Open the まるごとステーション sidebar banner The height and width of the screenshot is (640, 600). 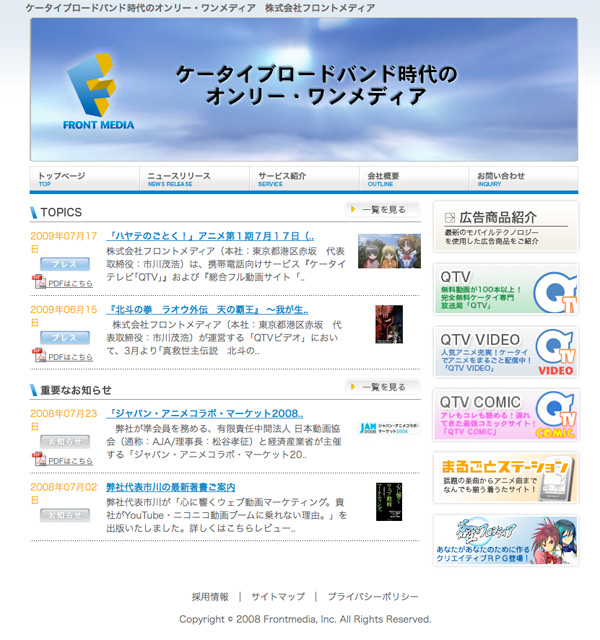coord(506,478)
